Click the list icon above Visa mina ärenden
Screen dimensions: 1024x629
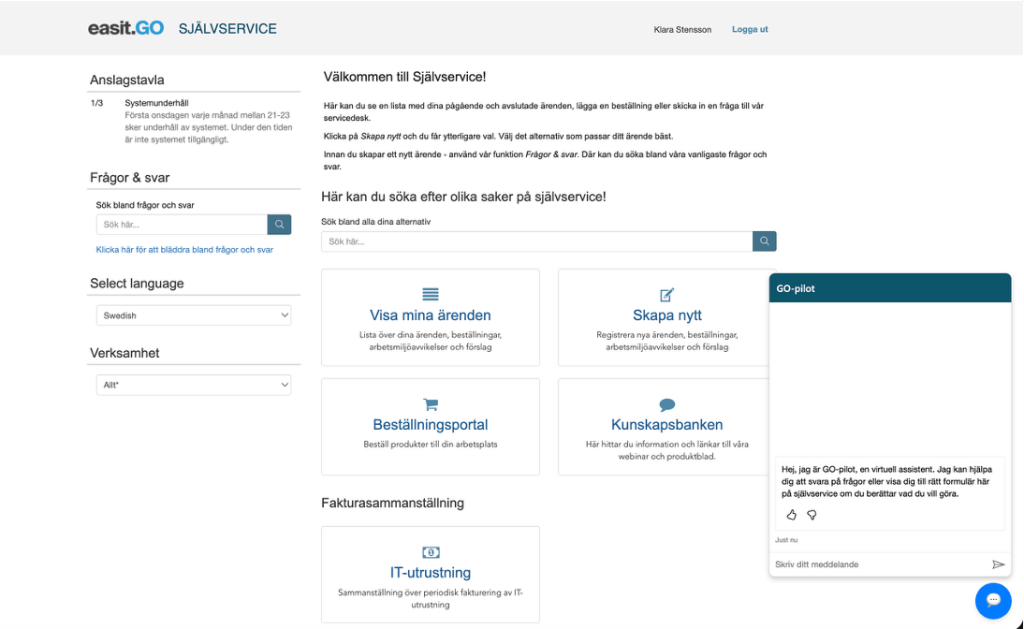(x=430, y=294)
